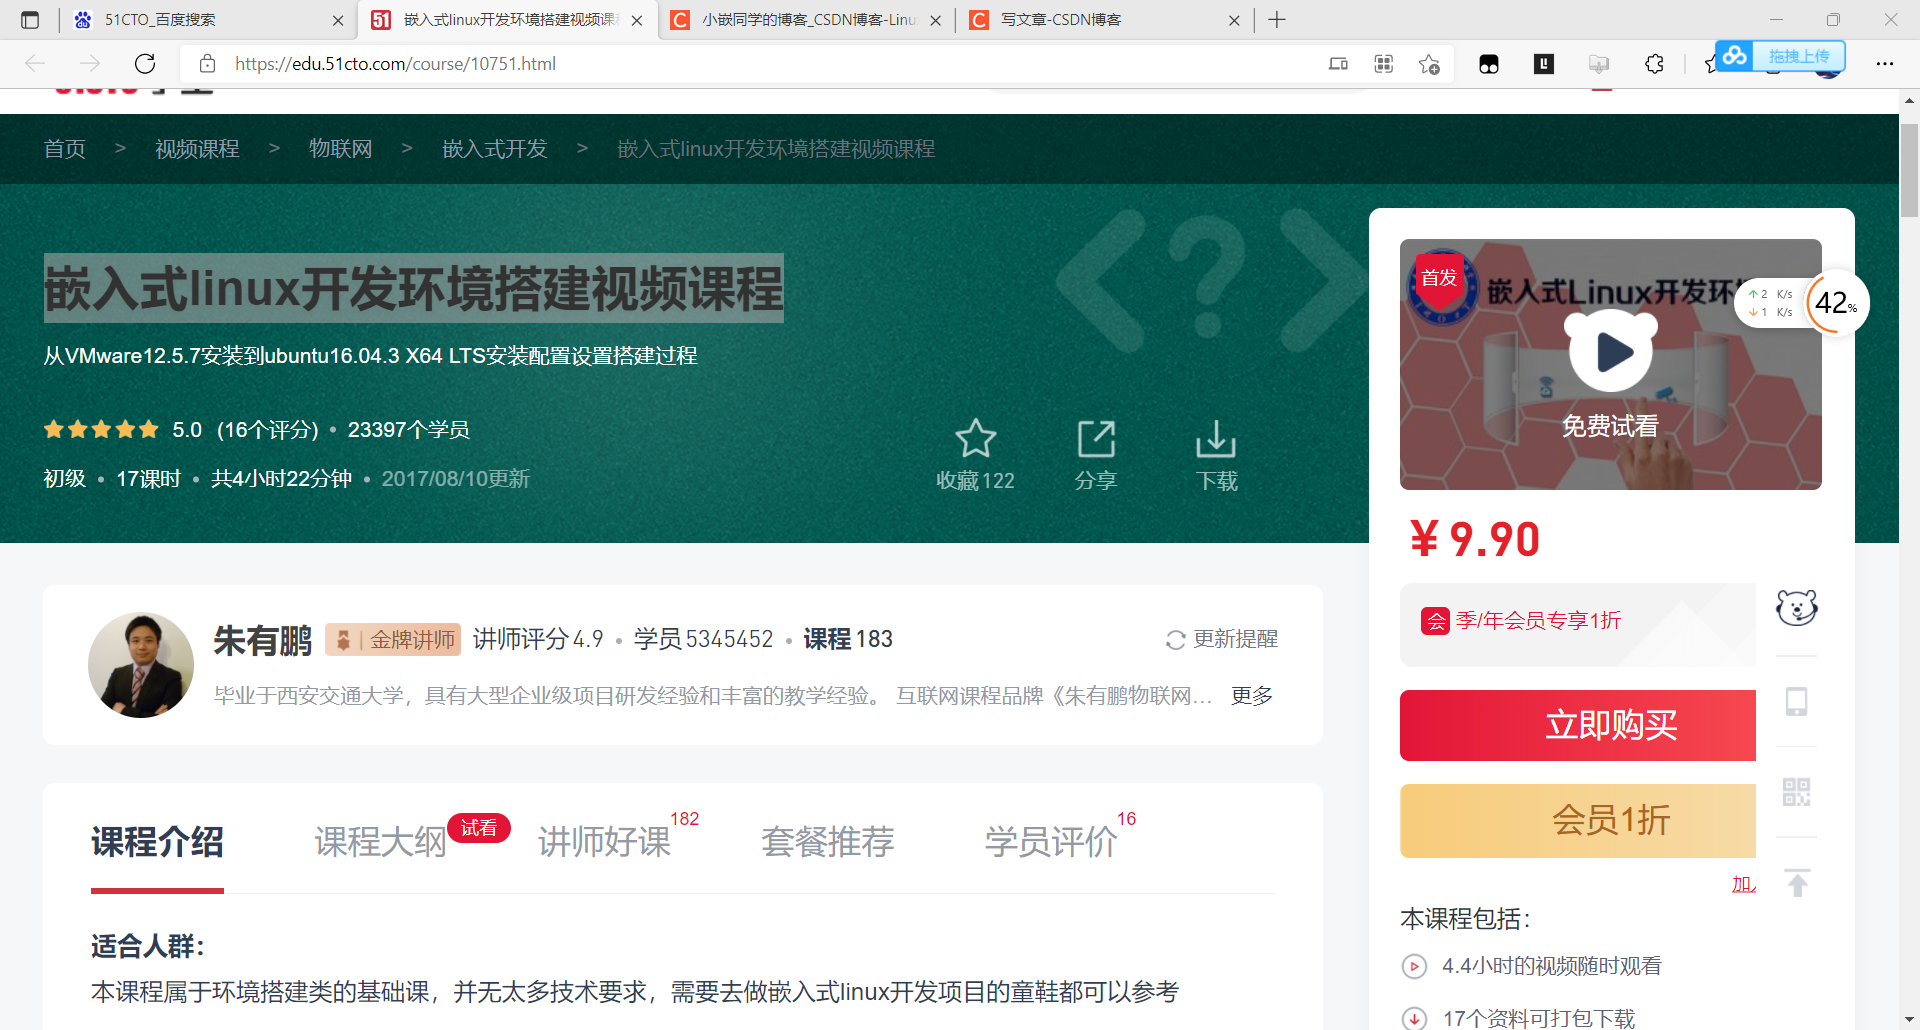Click the cloud 拖拽上传 upload button

coord(1781,56)
